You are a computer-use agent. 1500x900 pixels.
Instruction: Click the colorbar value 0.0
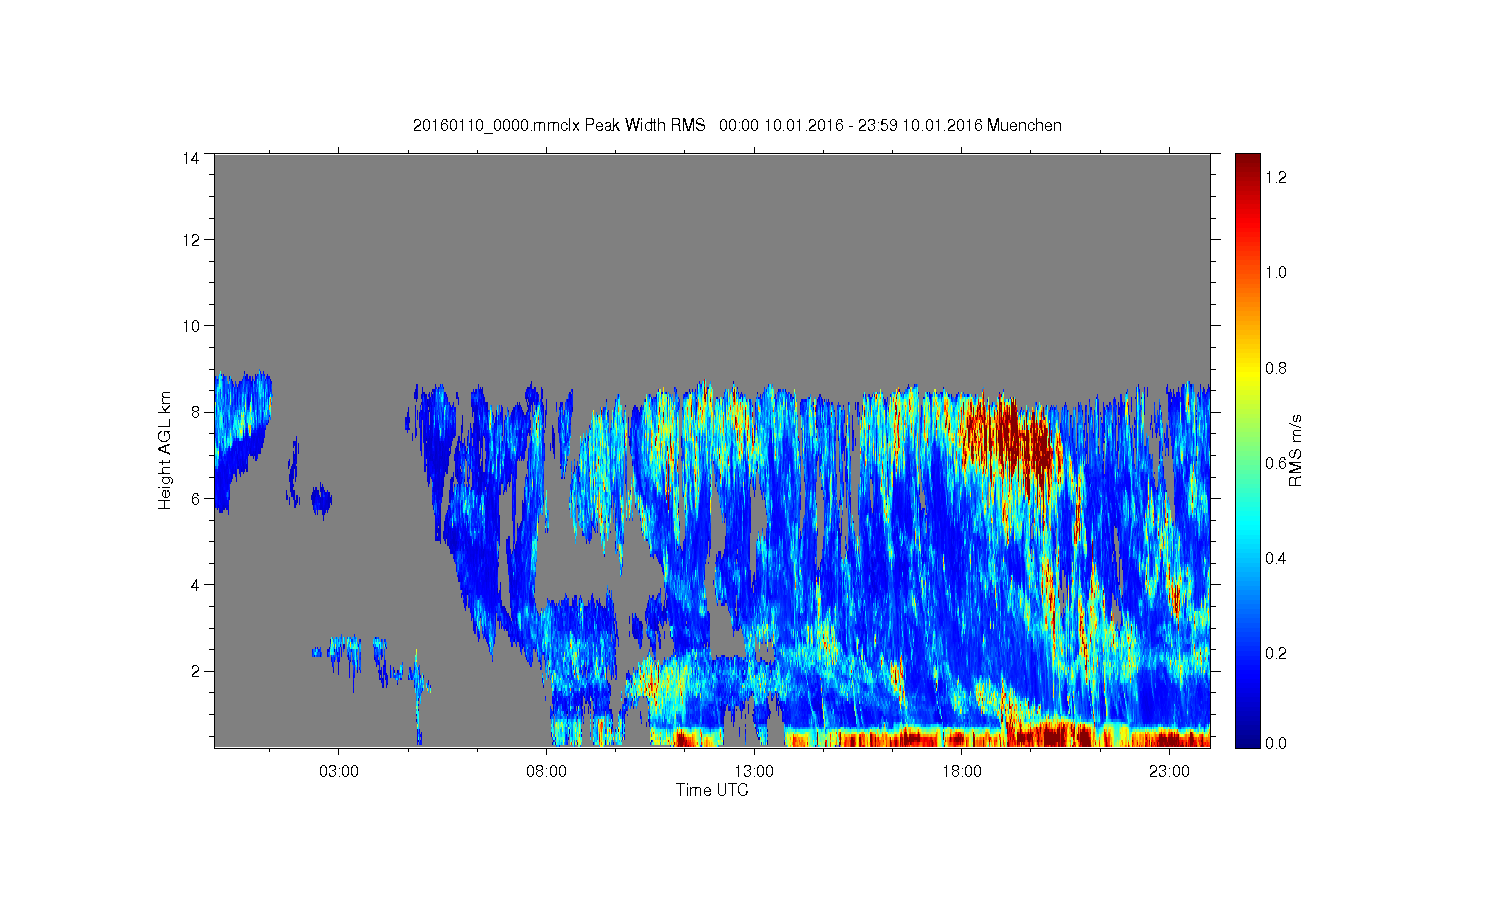coord(1276,743)
